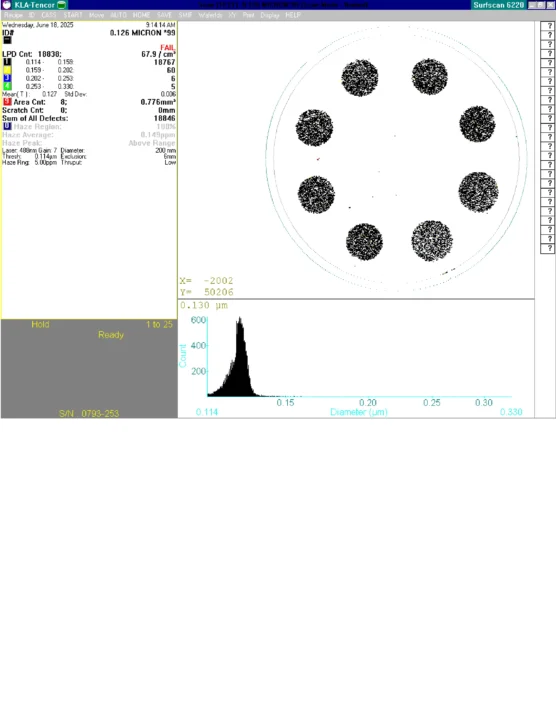Click the 1 to 25 slot range
Image resolution: width=556 pixels, height=720 pixels.
(159, 324)
